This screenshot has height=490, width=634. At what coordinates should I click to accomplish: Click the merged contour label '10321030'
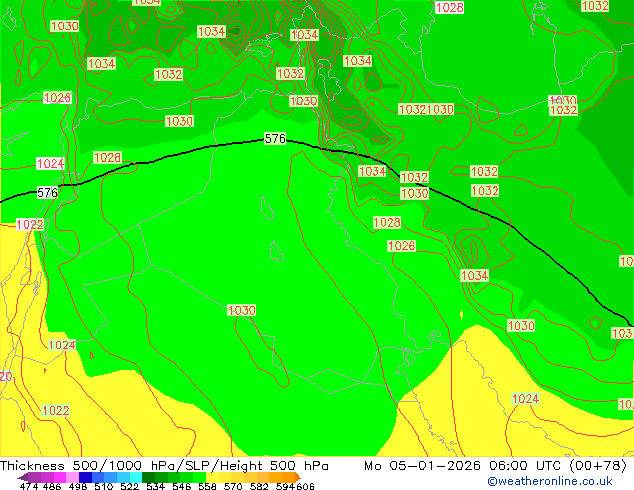coord(426,109)
